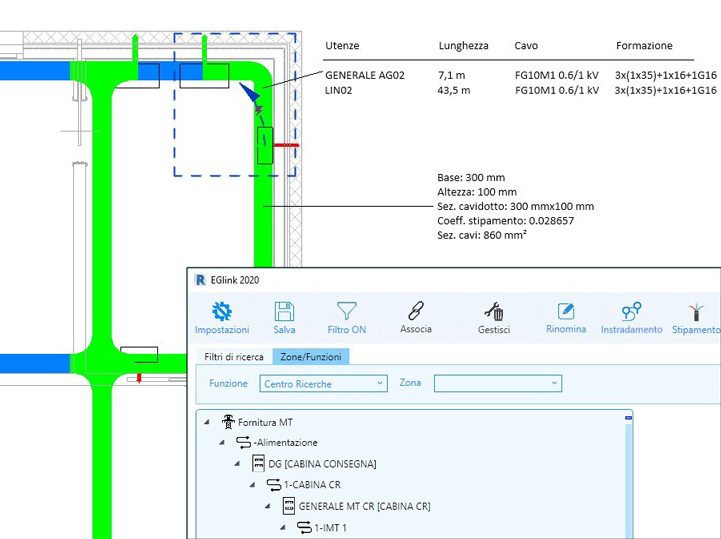
Task: Click the Associa chain link icon
Action: pyautogui.click(x=416, y=311)
